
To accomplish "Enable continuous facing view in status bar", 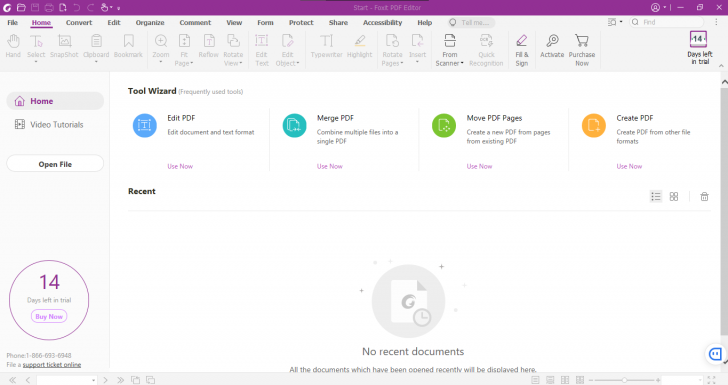I will point(580,380).
